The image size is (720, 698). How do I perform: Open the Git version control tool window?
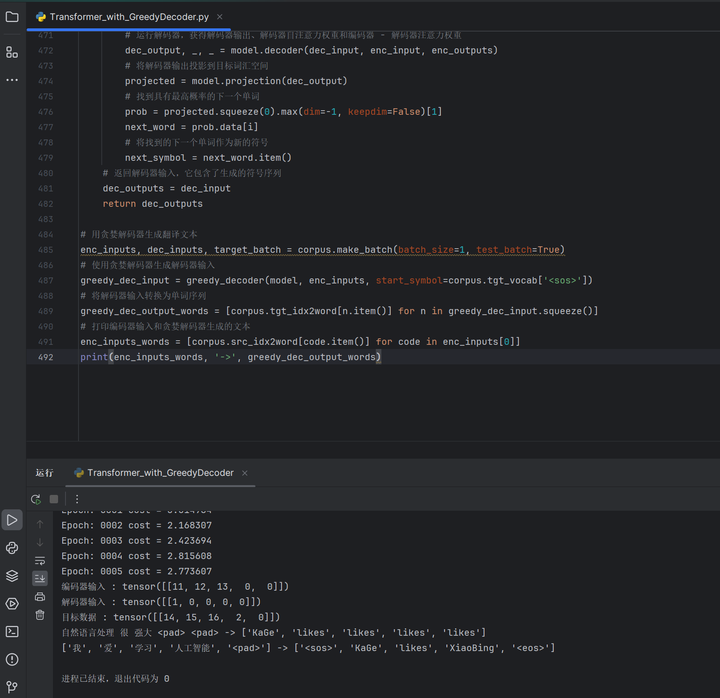12,687
